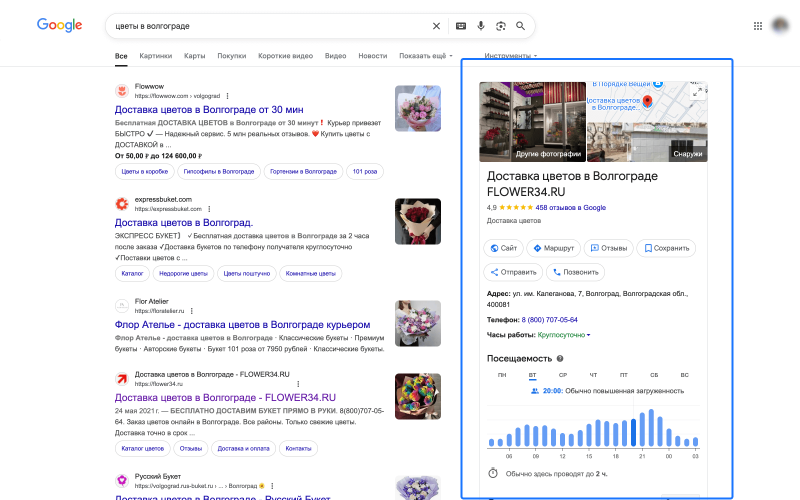Open the Google apps grid

tap(757, 25)
